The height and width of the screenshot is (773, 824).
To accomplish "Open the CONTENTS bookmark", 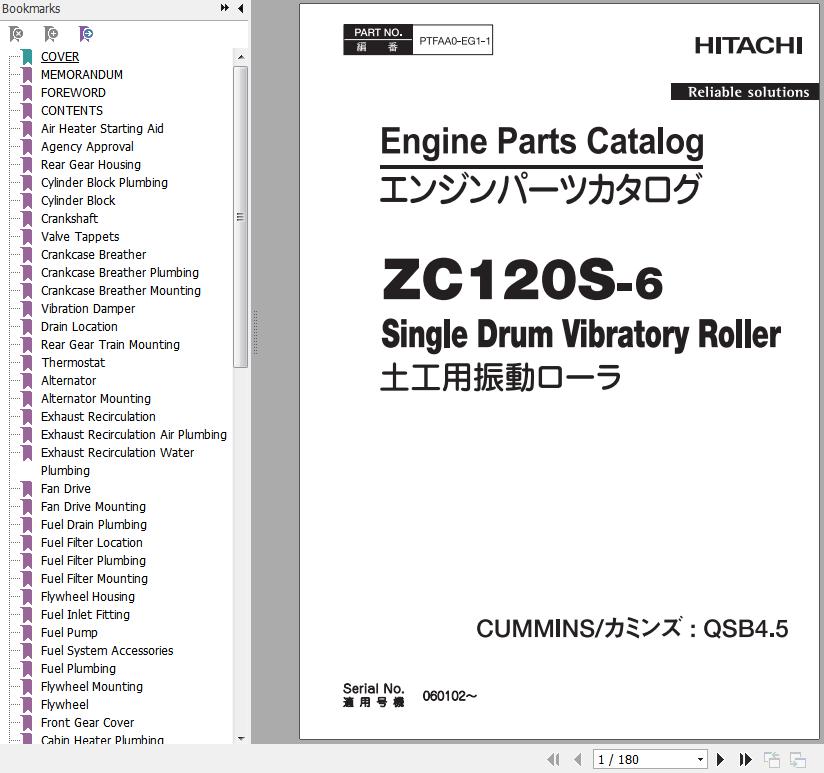I will 72,110.
